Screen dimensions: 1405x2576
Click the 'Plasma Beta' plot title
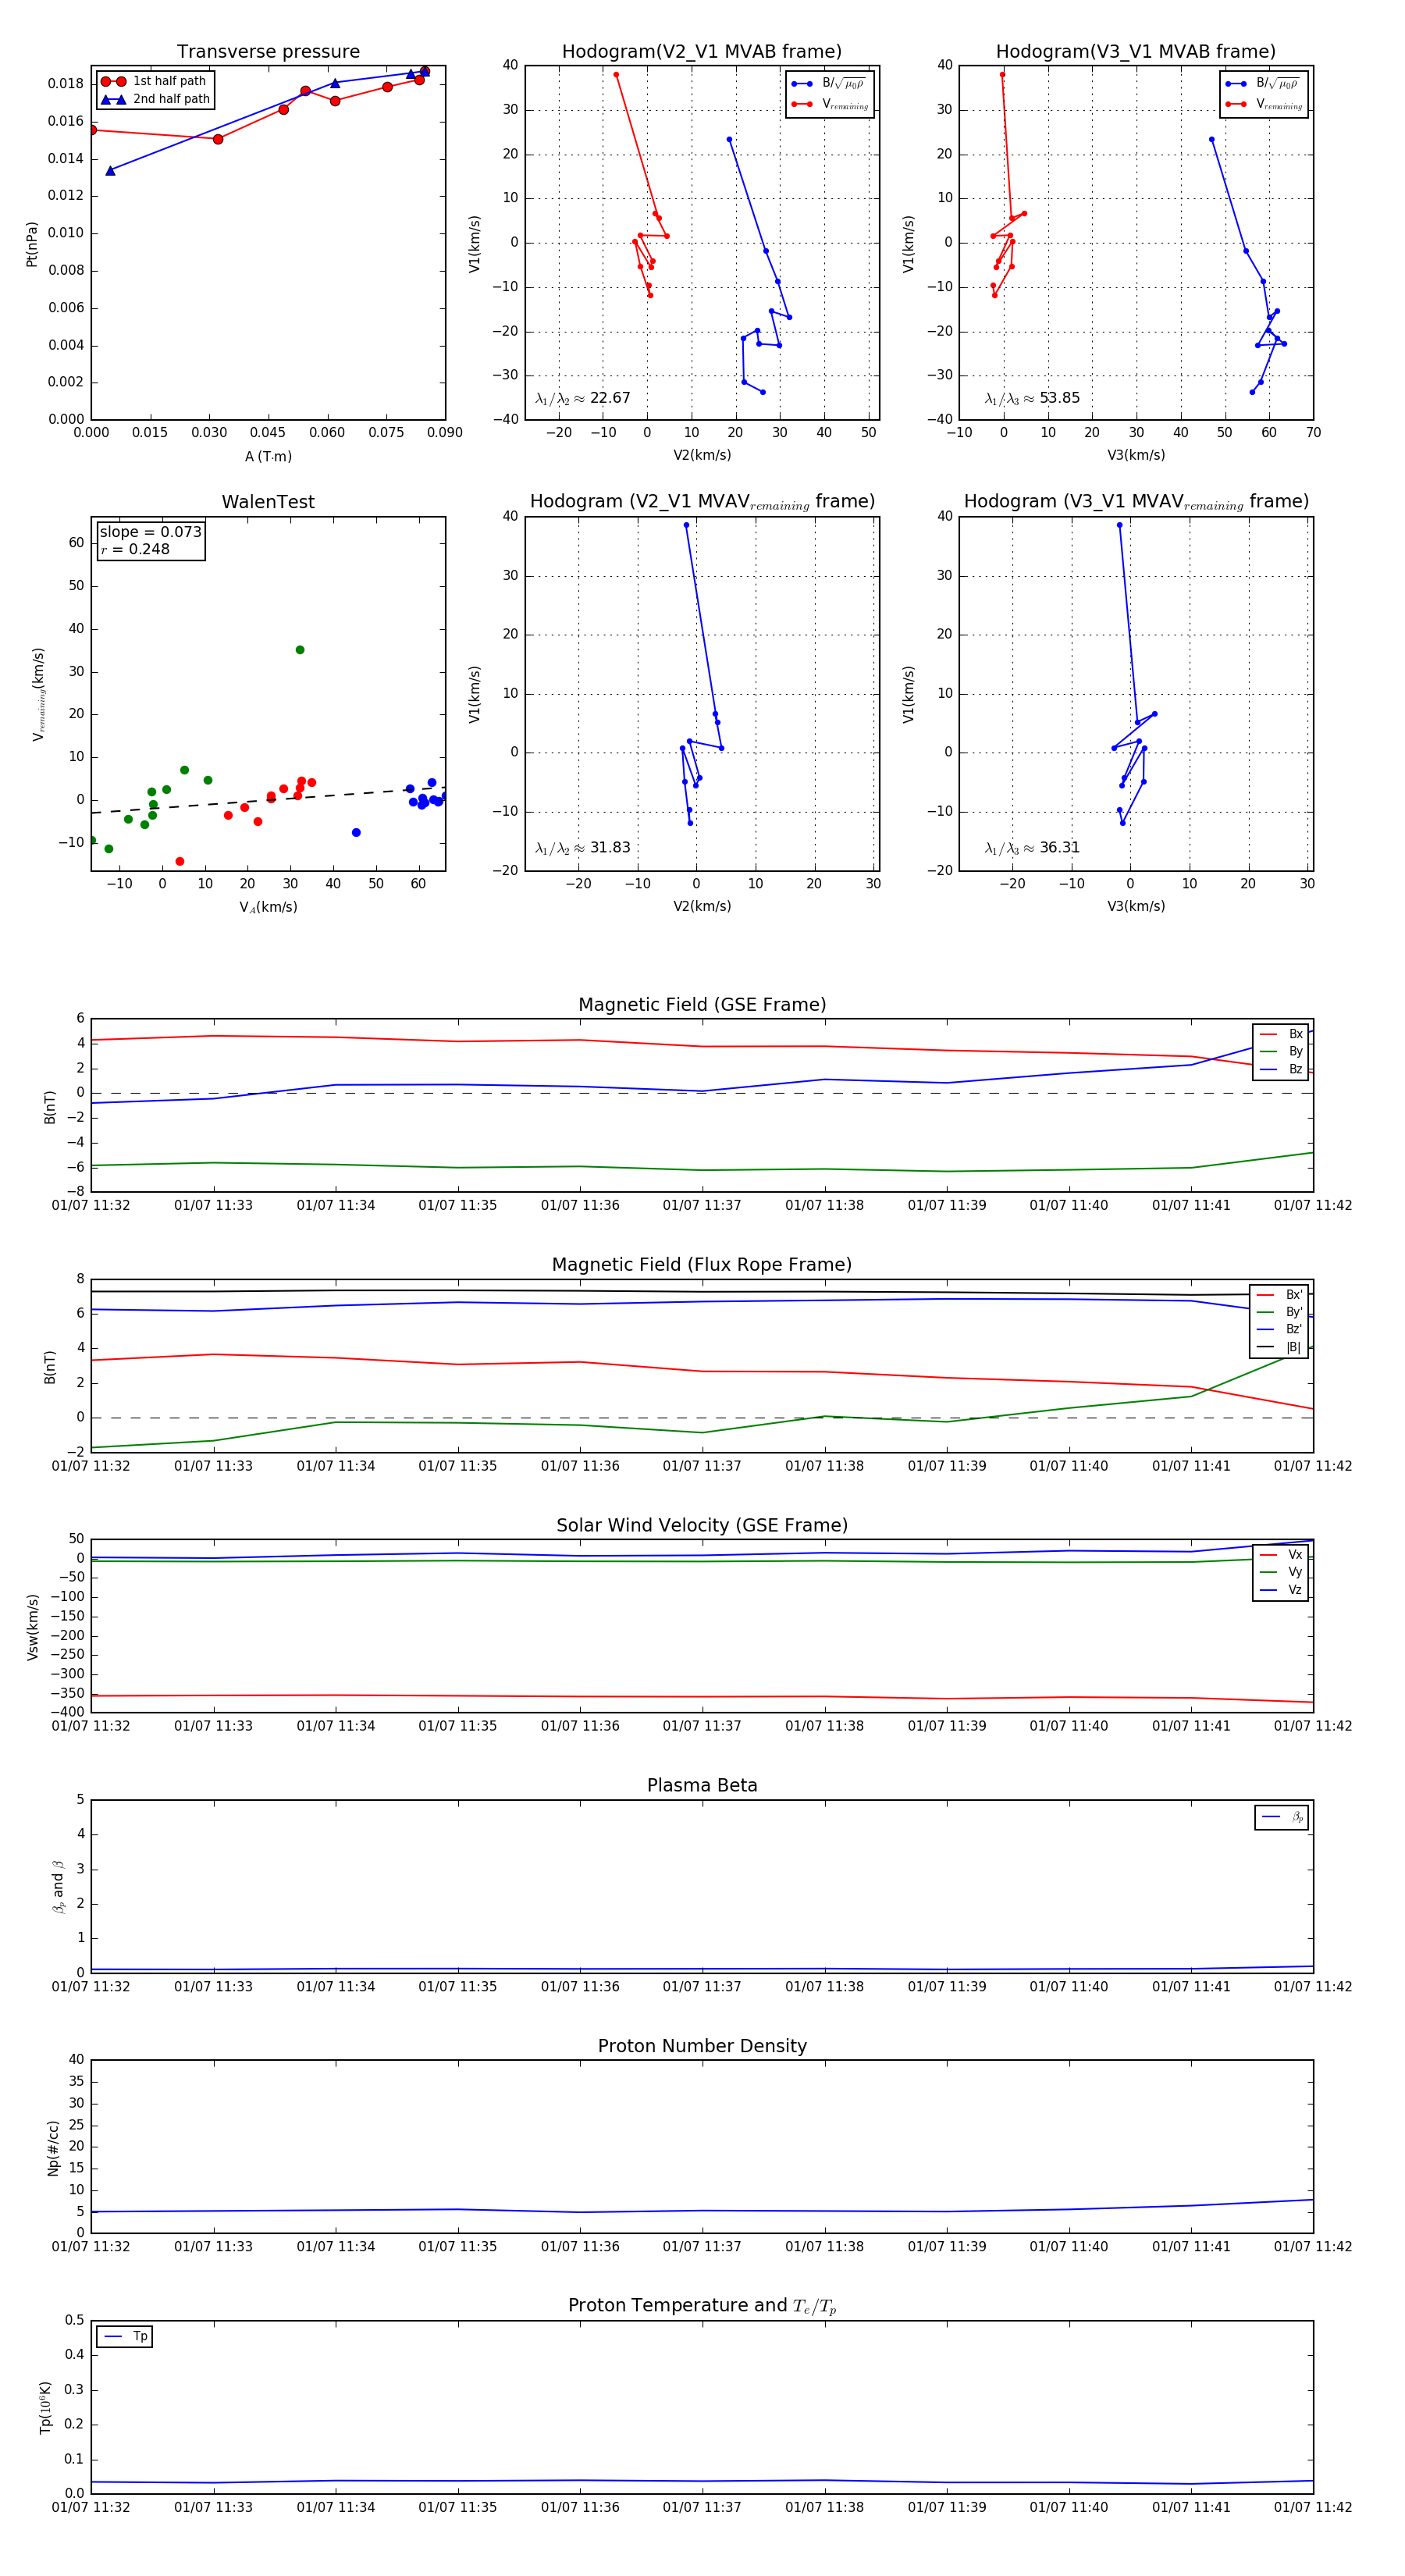point(702,1785)
